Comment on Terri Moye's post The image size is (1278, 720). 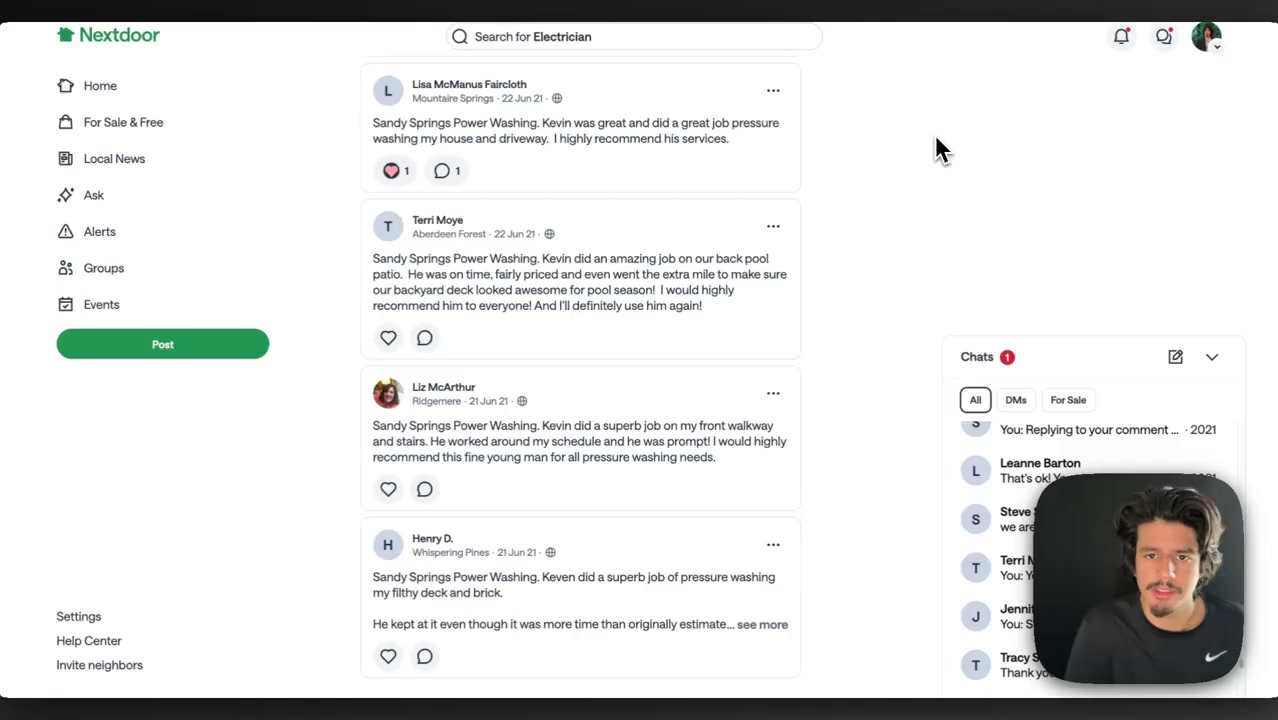425,338
